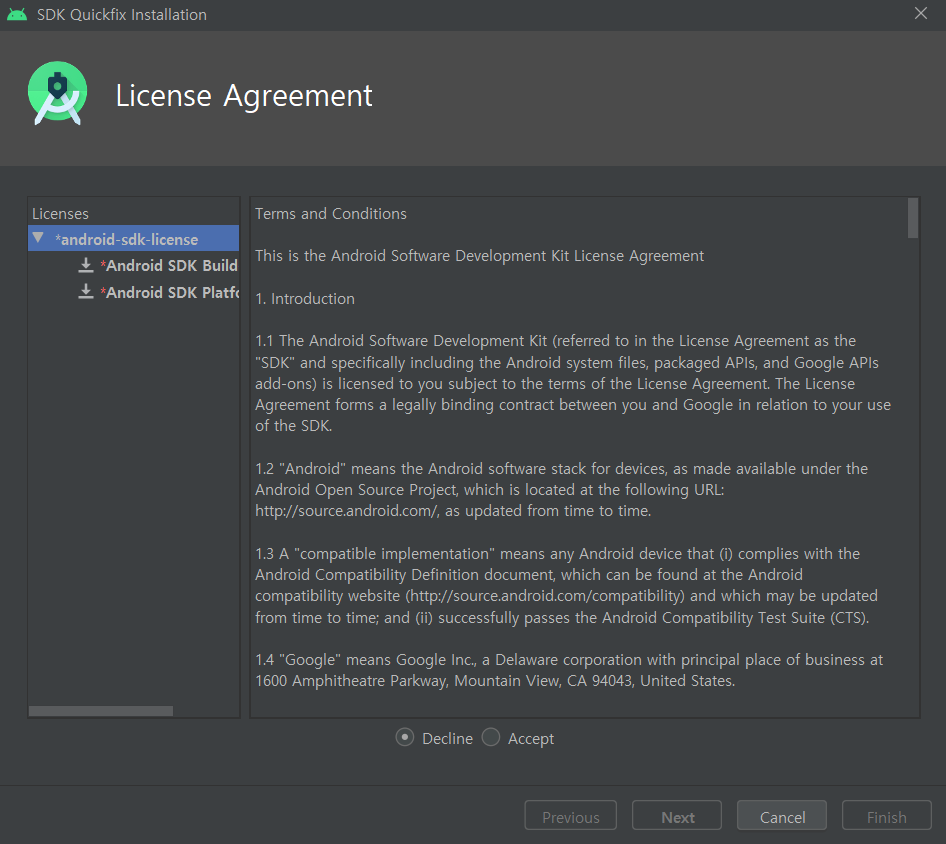Viewport: 946px width, 844px height.
Task: Click the 'Licenses' heading text
Action: click(60, 214)
